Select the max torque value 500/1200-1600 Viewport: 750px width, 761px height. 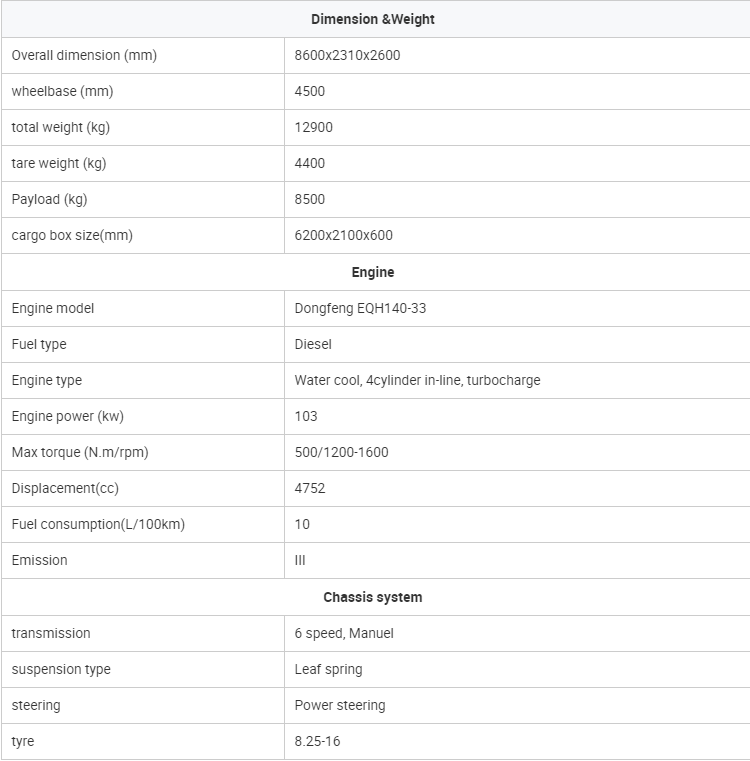(x=341, y=452)
